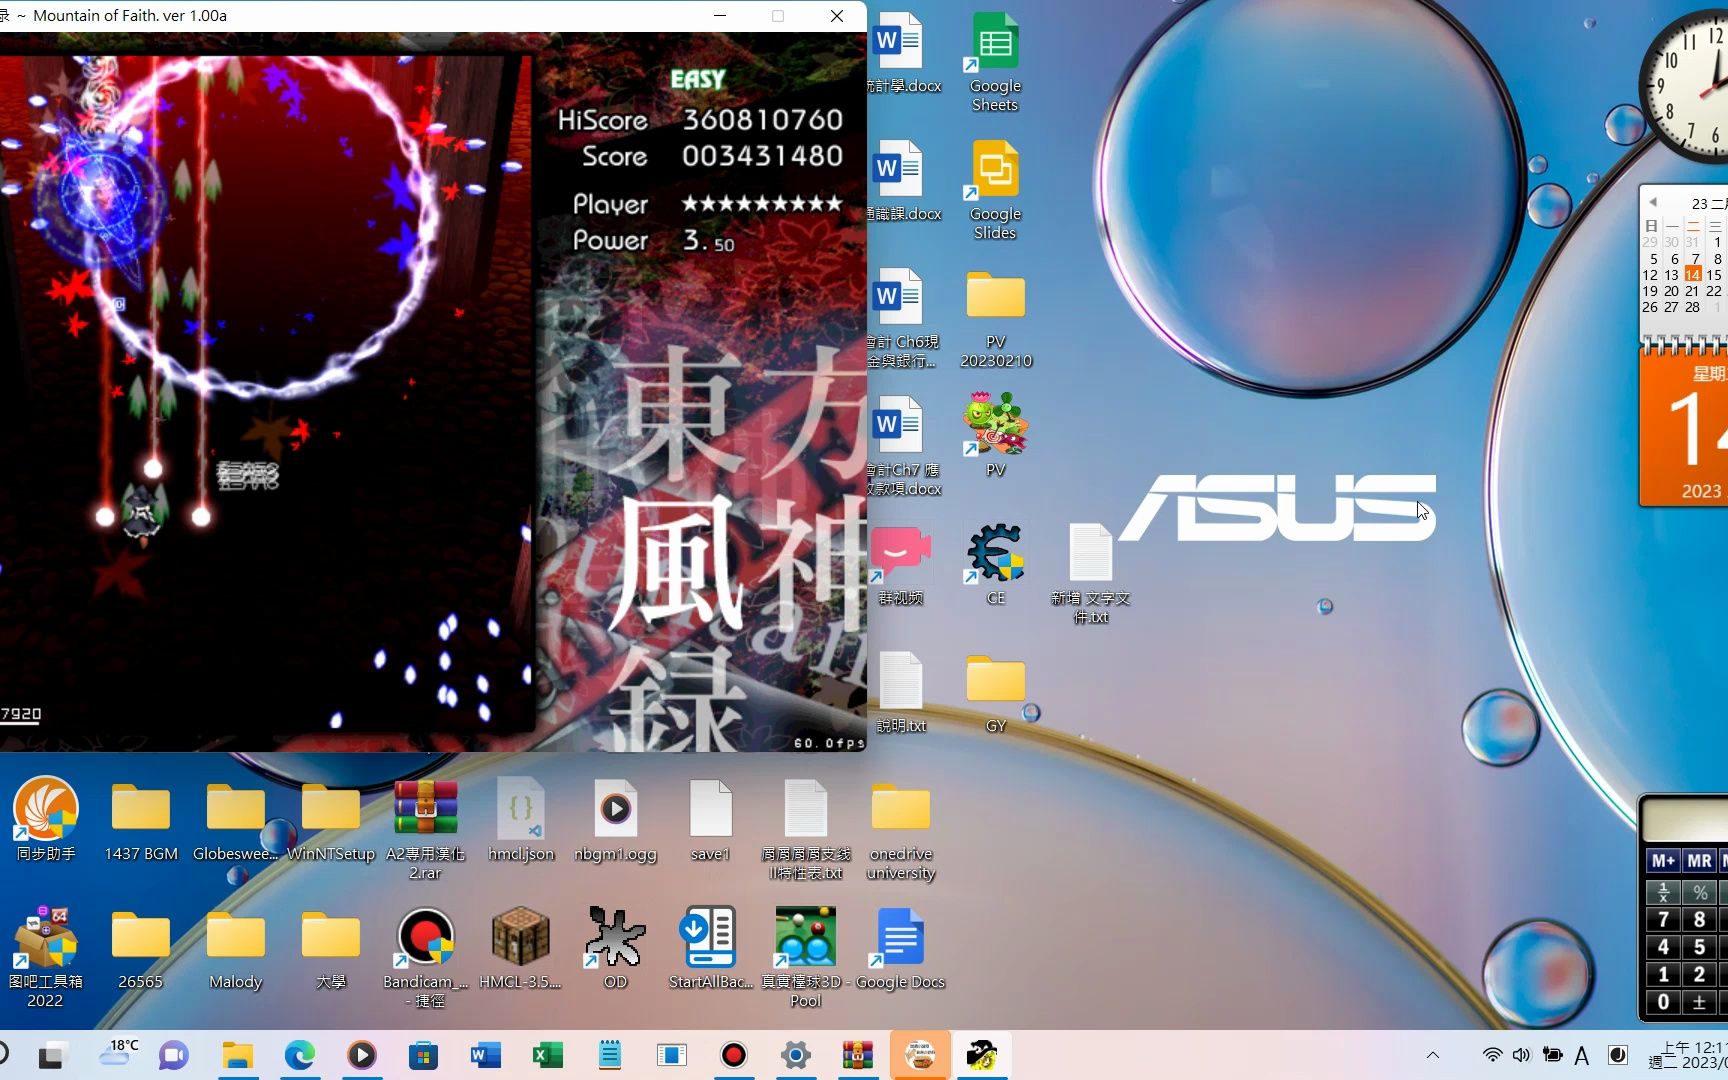The width and height of the screenshot is (1728, 1080).
Task: Open the volume speaker tray icon
Action: tap(1521, 1055)
